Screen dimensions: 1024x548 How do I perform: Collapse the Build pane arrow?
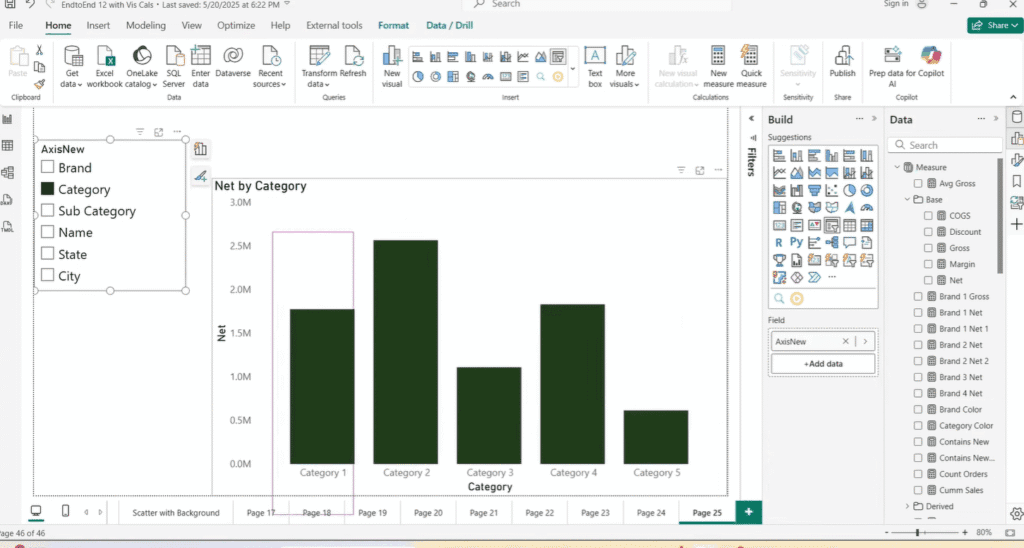point(874,119)
